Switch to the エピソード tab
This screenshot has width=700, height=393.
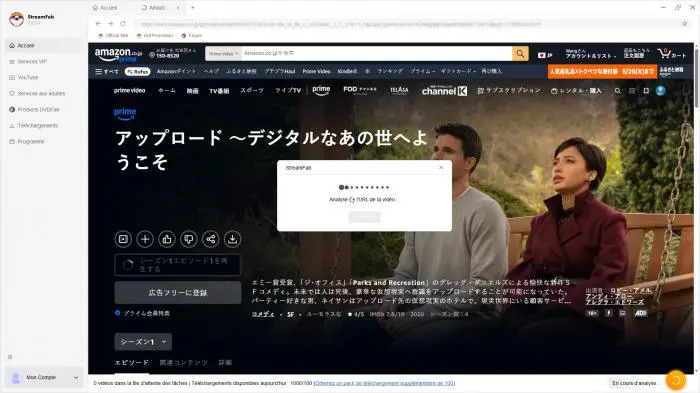point(132,363)
